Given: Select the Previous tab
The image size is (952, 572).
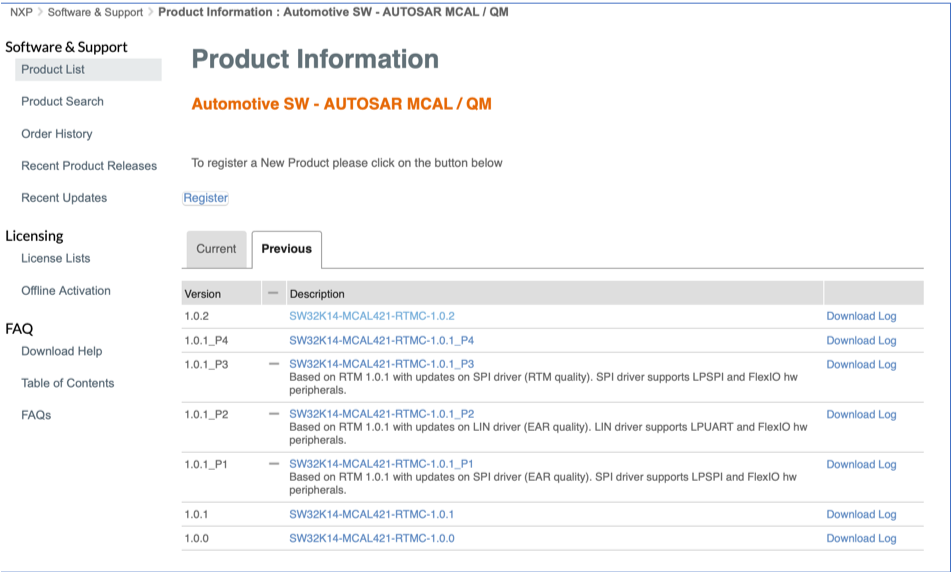Looking at the screenshot, I should pos(287,249).
